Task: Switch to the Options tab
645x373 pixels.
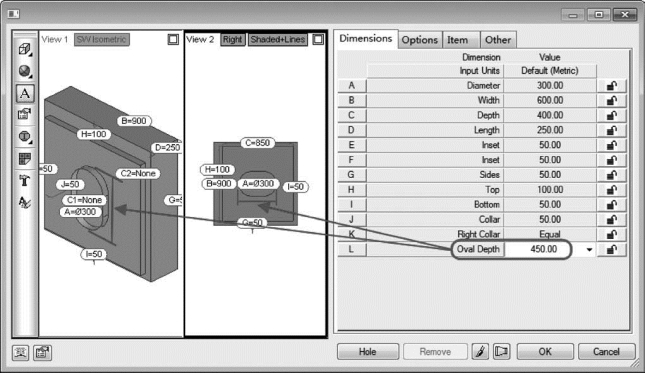Action: click(x=420, y=40)
